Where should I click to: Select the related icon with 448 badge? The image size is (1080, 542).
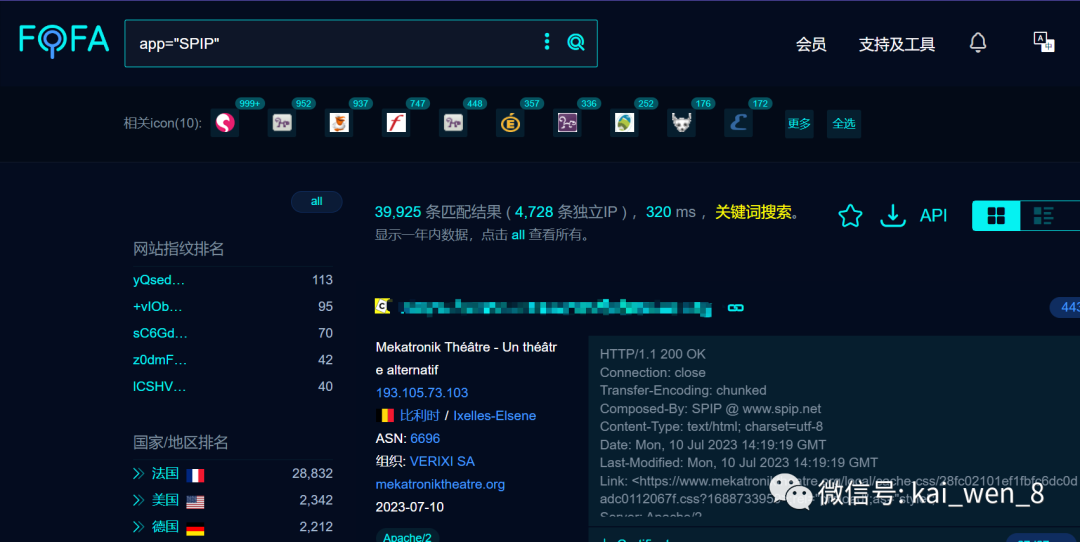(453, 123)
